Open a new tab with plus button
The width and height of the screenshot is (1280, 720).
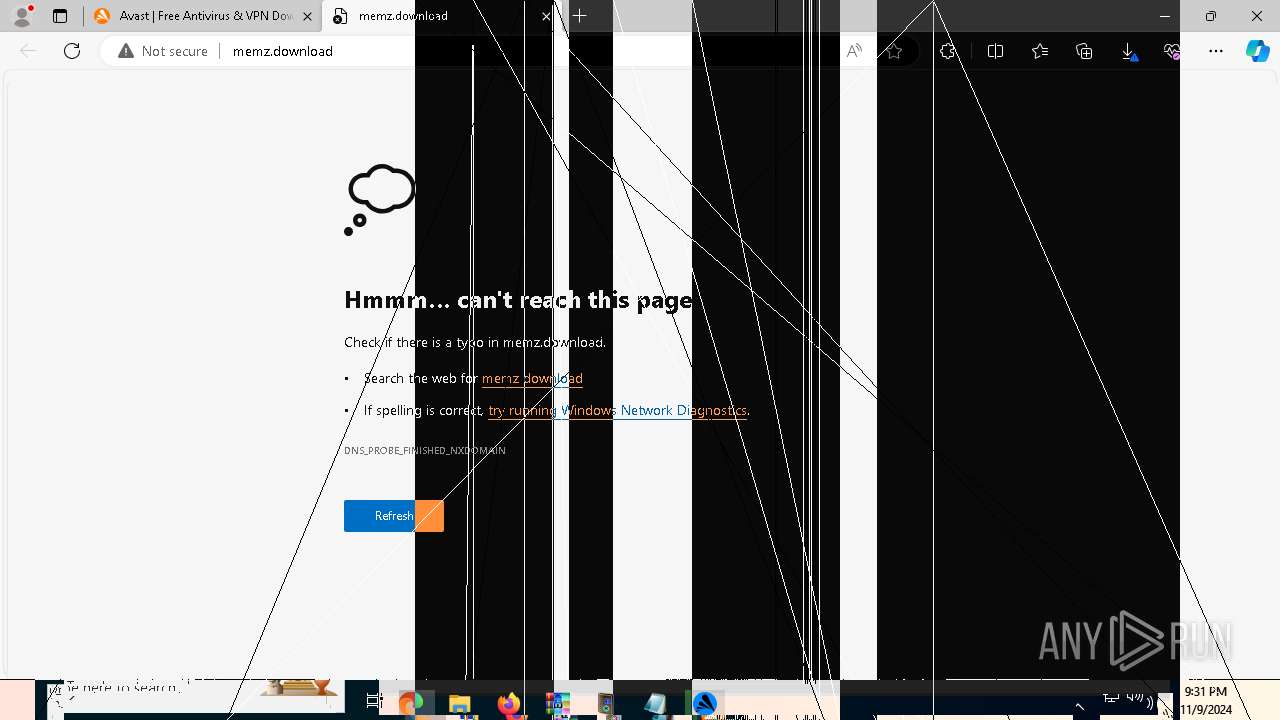pyautogui.click(x=580, y=16)
